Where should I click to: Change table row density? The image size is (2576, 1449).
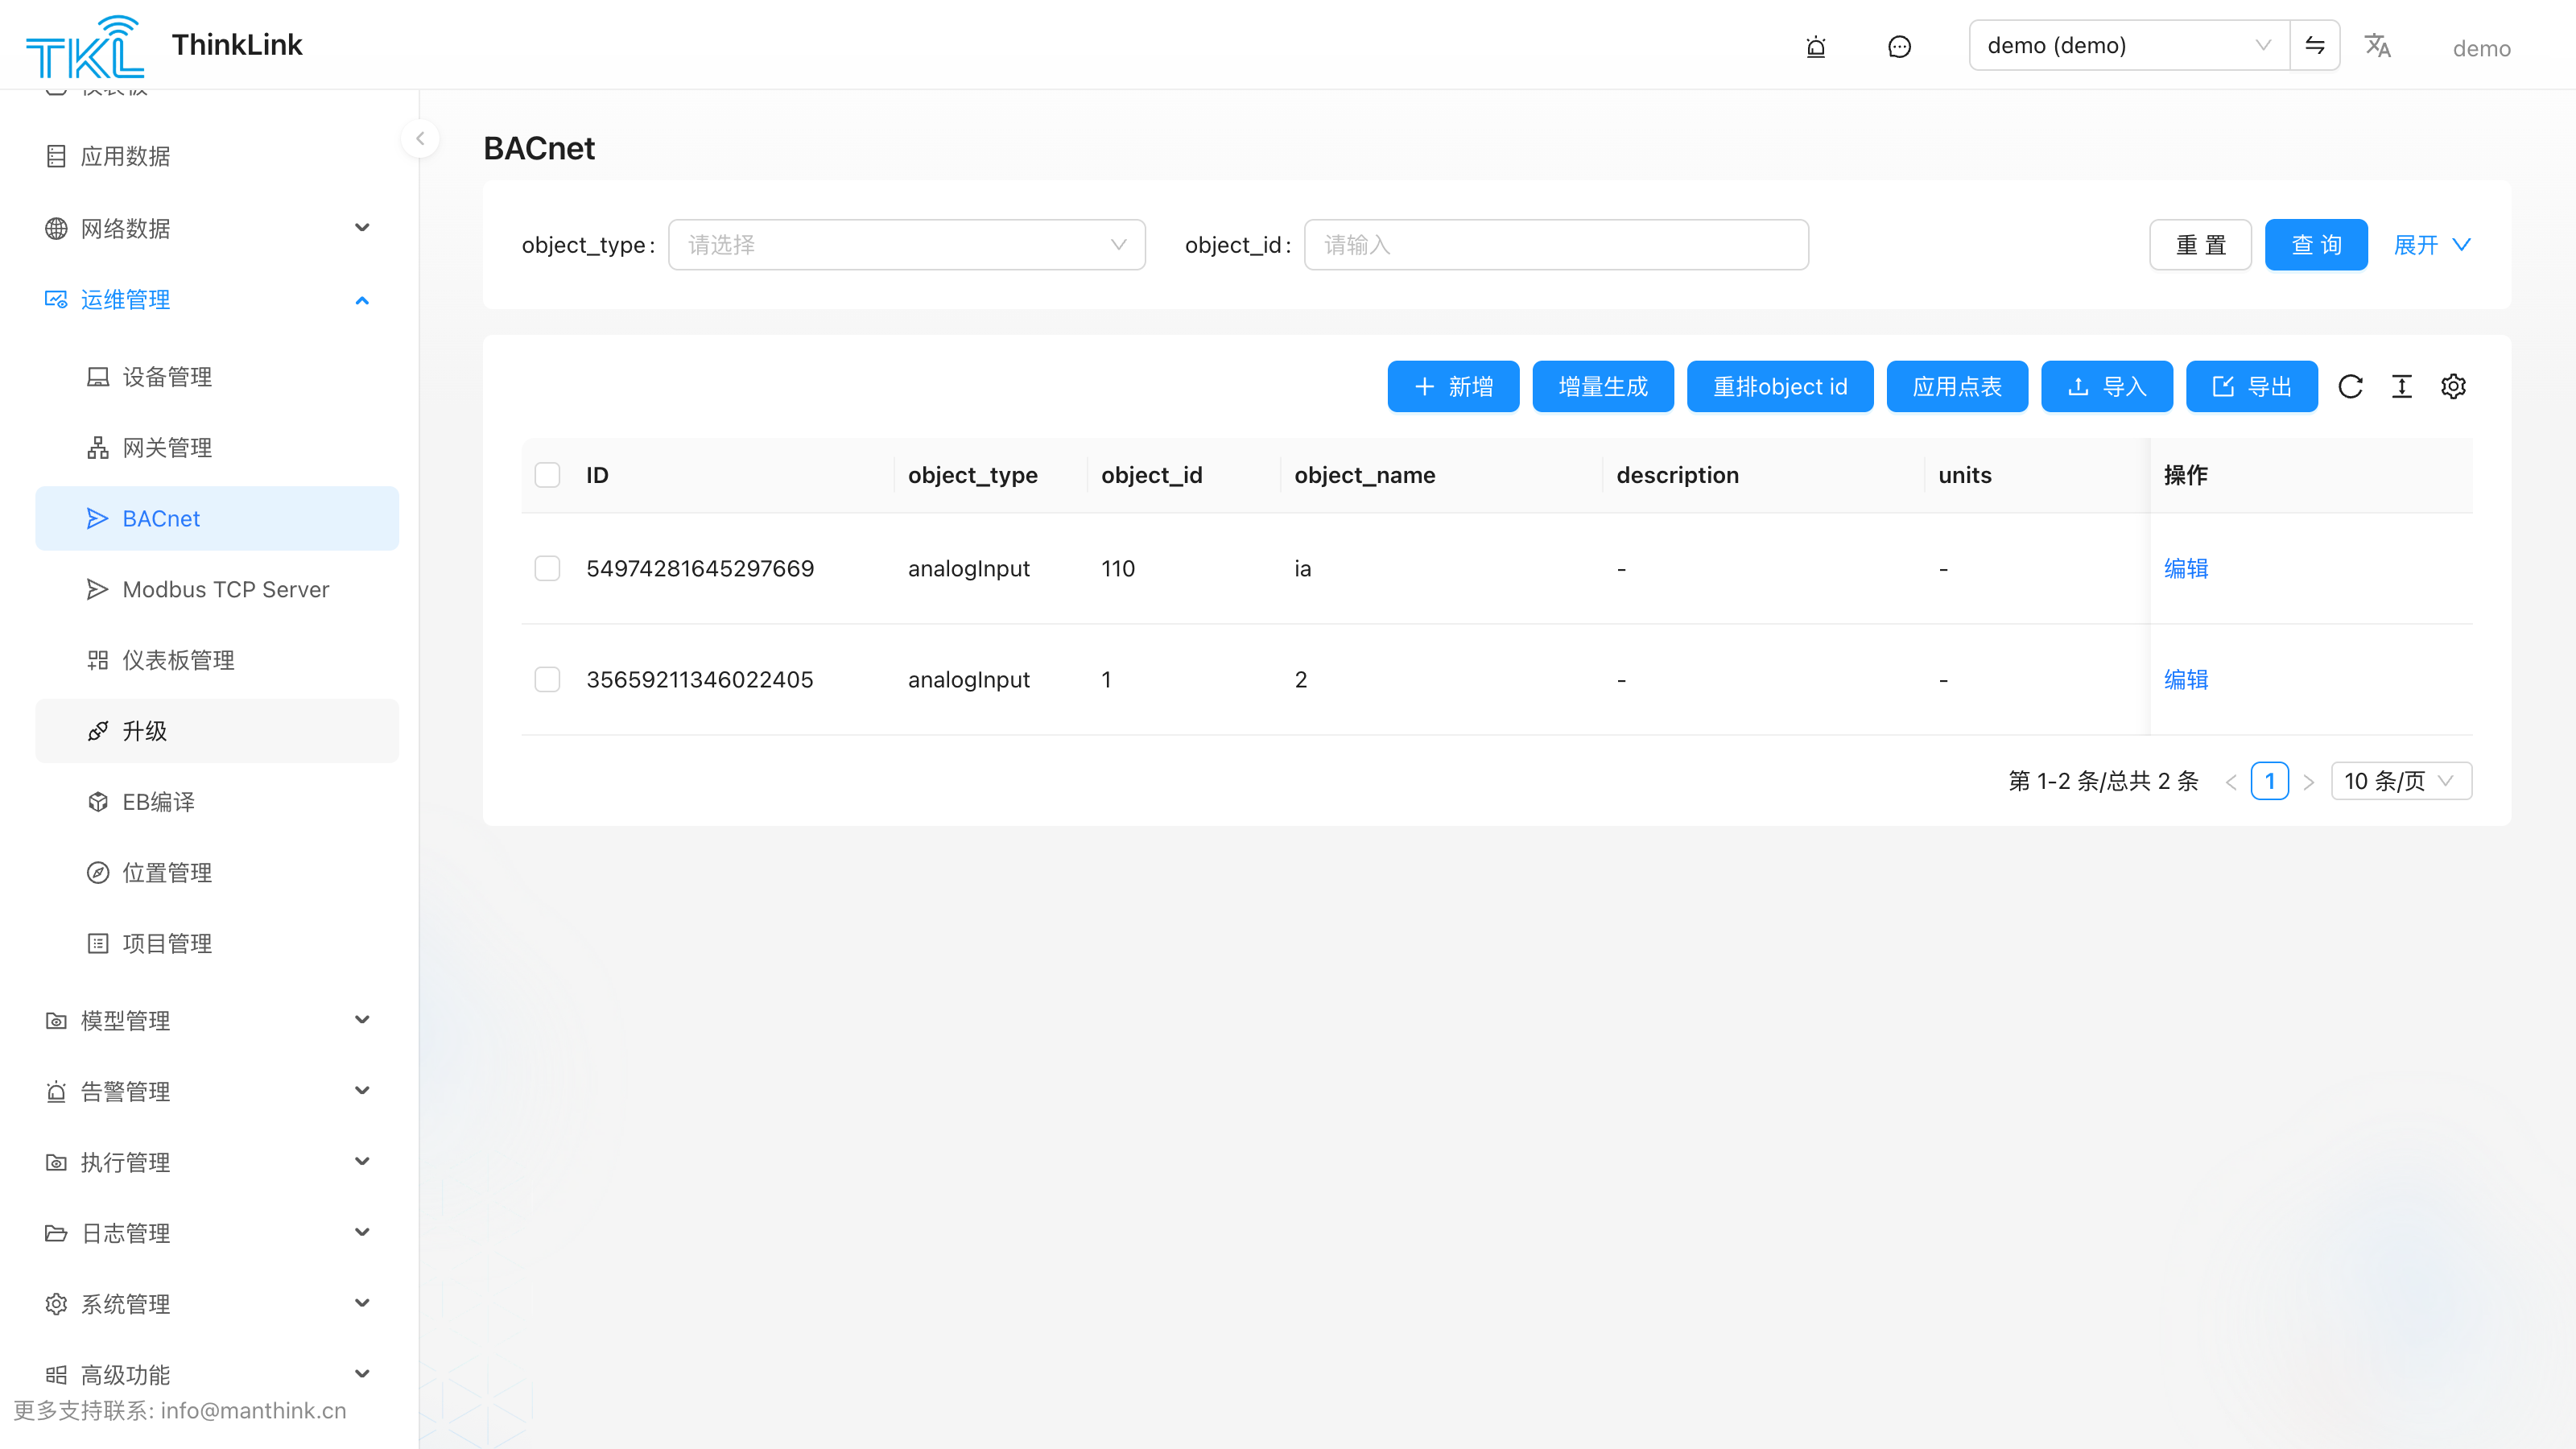pos(2402,386)
